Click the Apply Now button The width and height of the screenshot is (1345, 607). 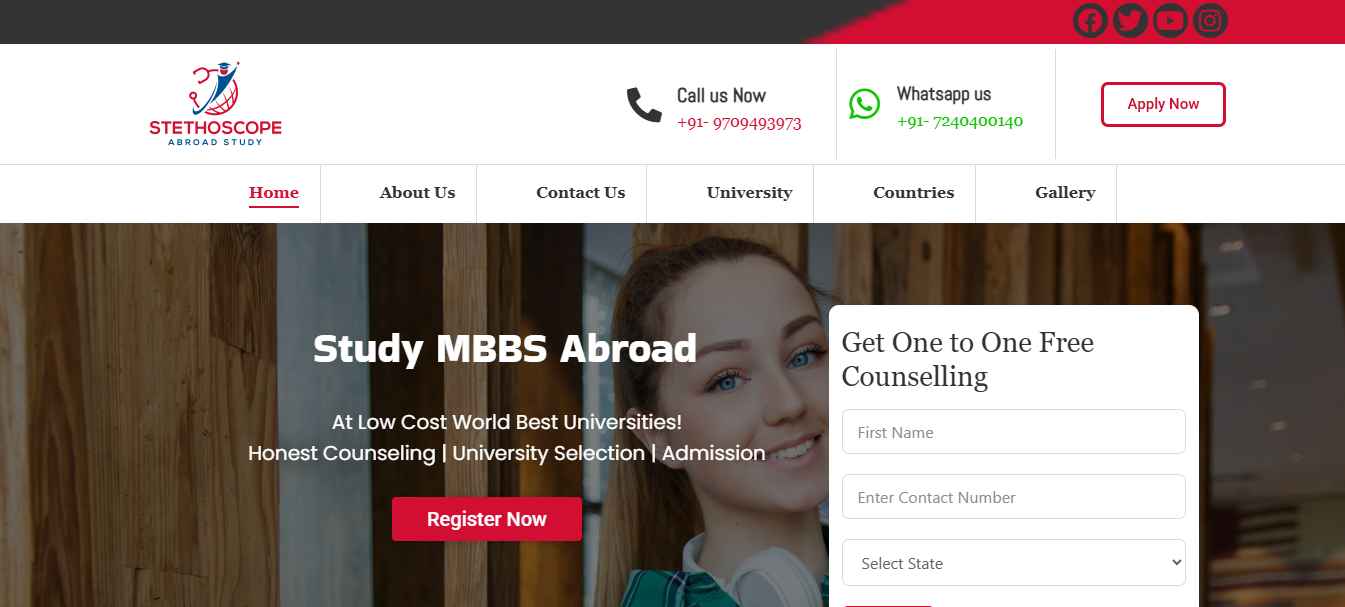[1163, 104]
